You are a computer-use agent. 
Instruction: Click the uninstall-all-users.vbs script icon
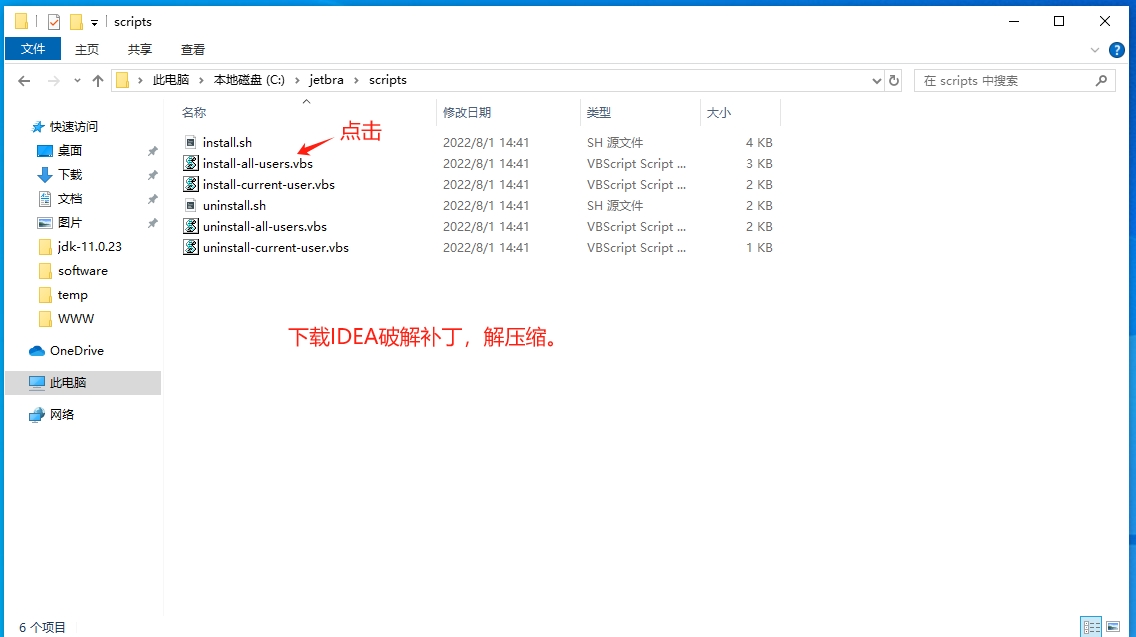click(191, 227)
